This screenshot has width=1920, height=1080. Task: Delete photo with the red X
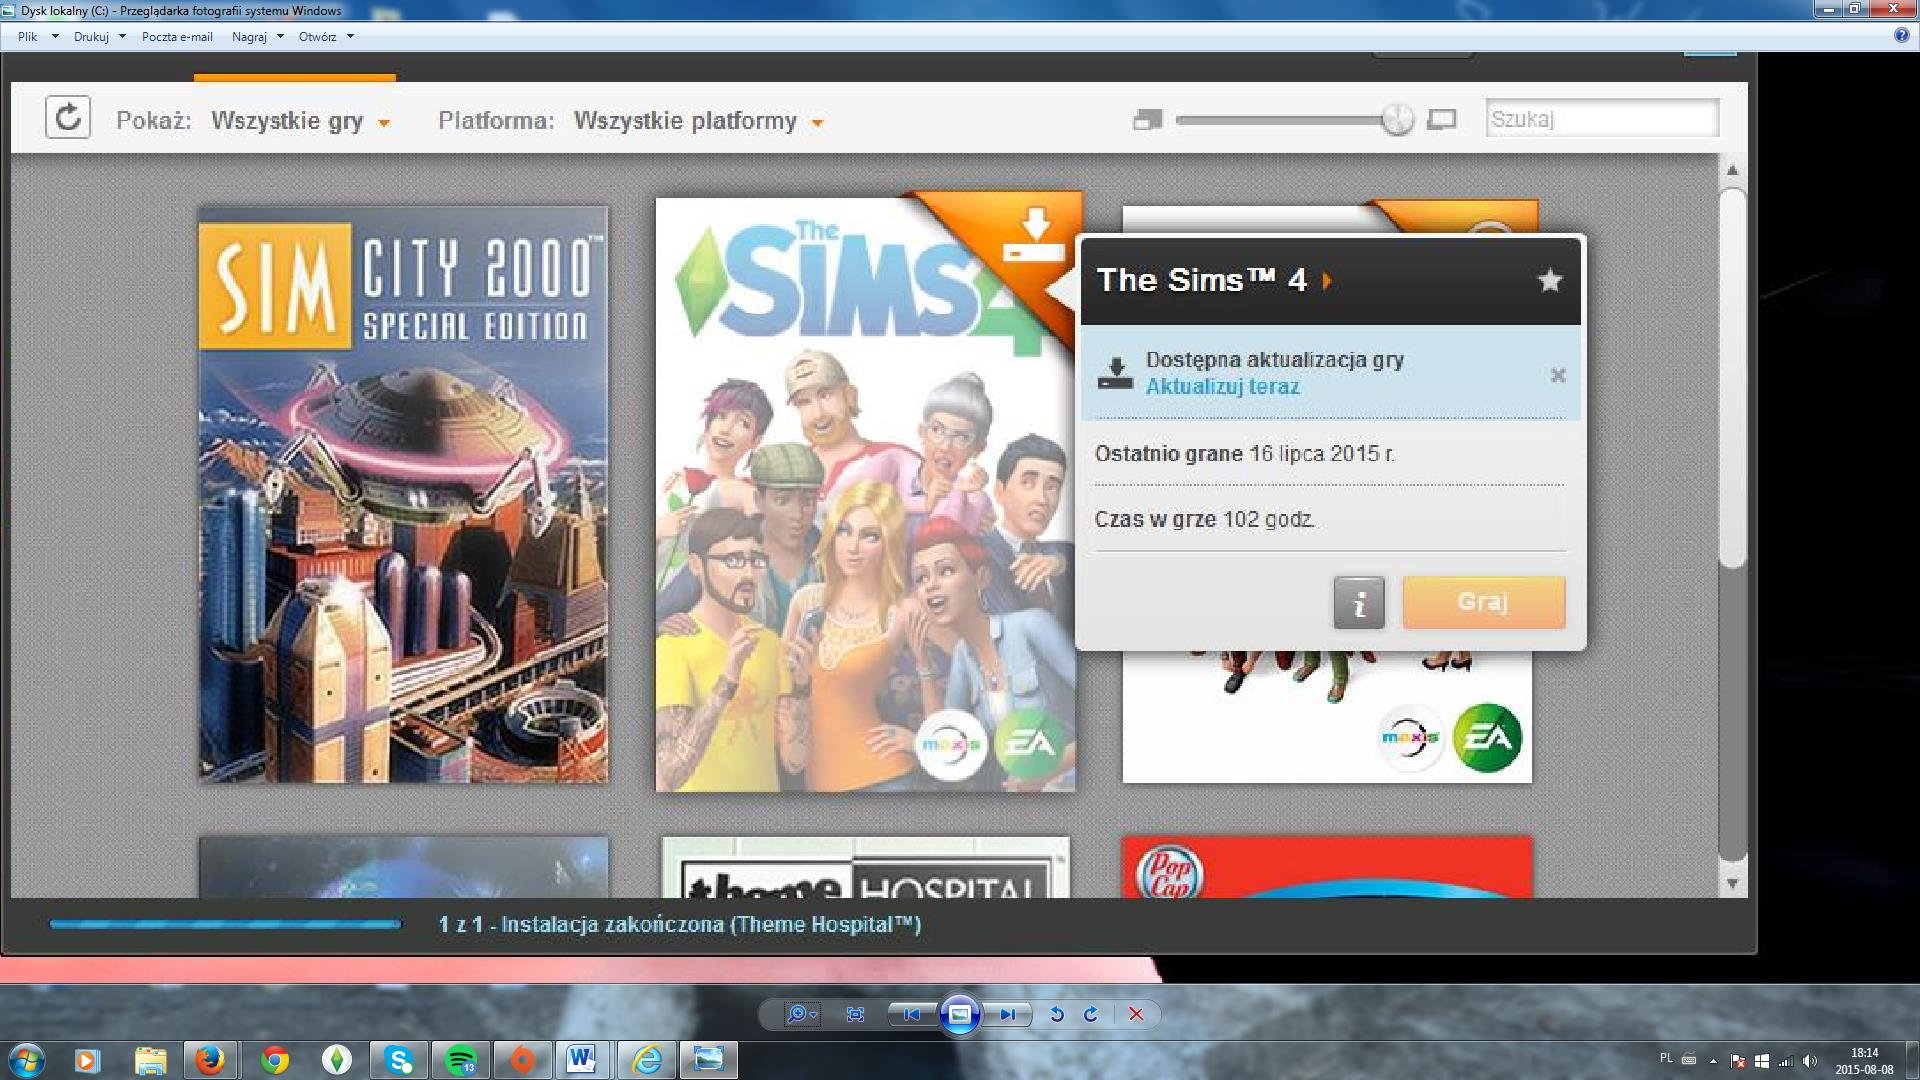(x=1136, y=1014)
